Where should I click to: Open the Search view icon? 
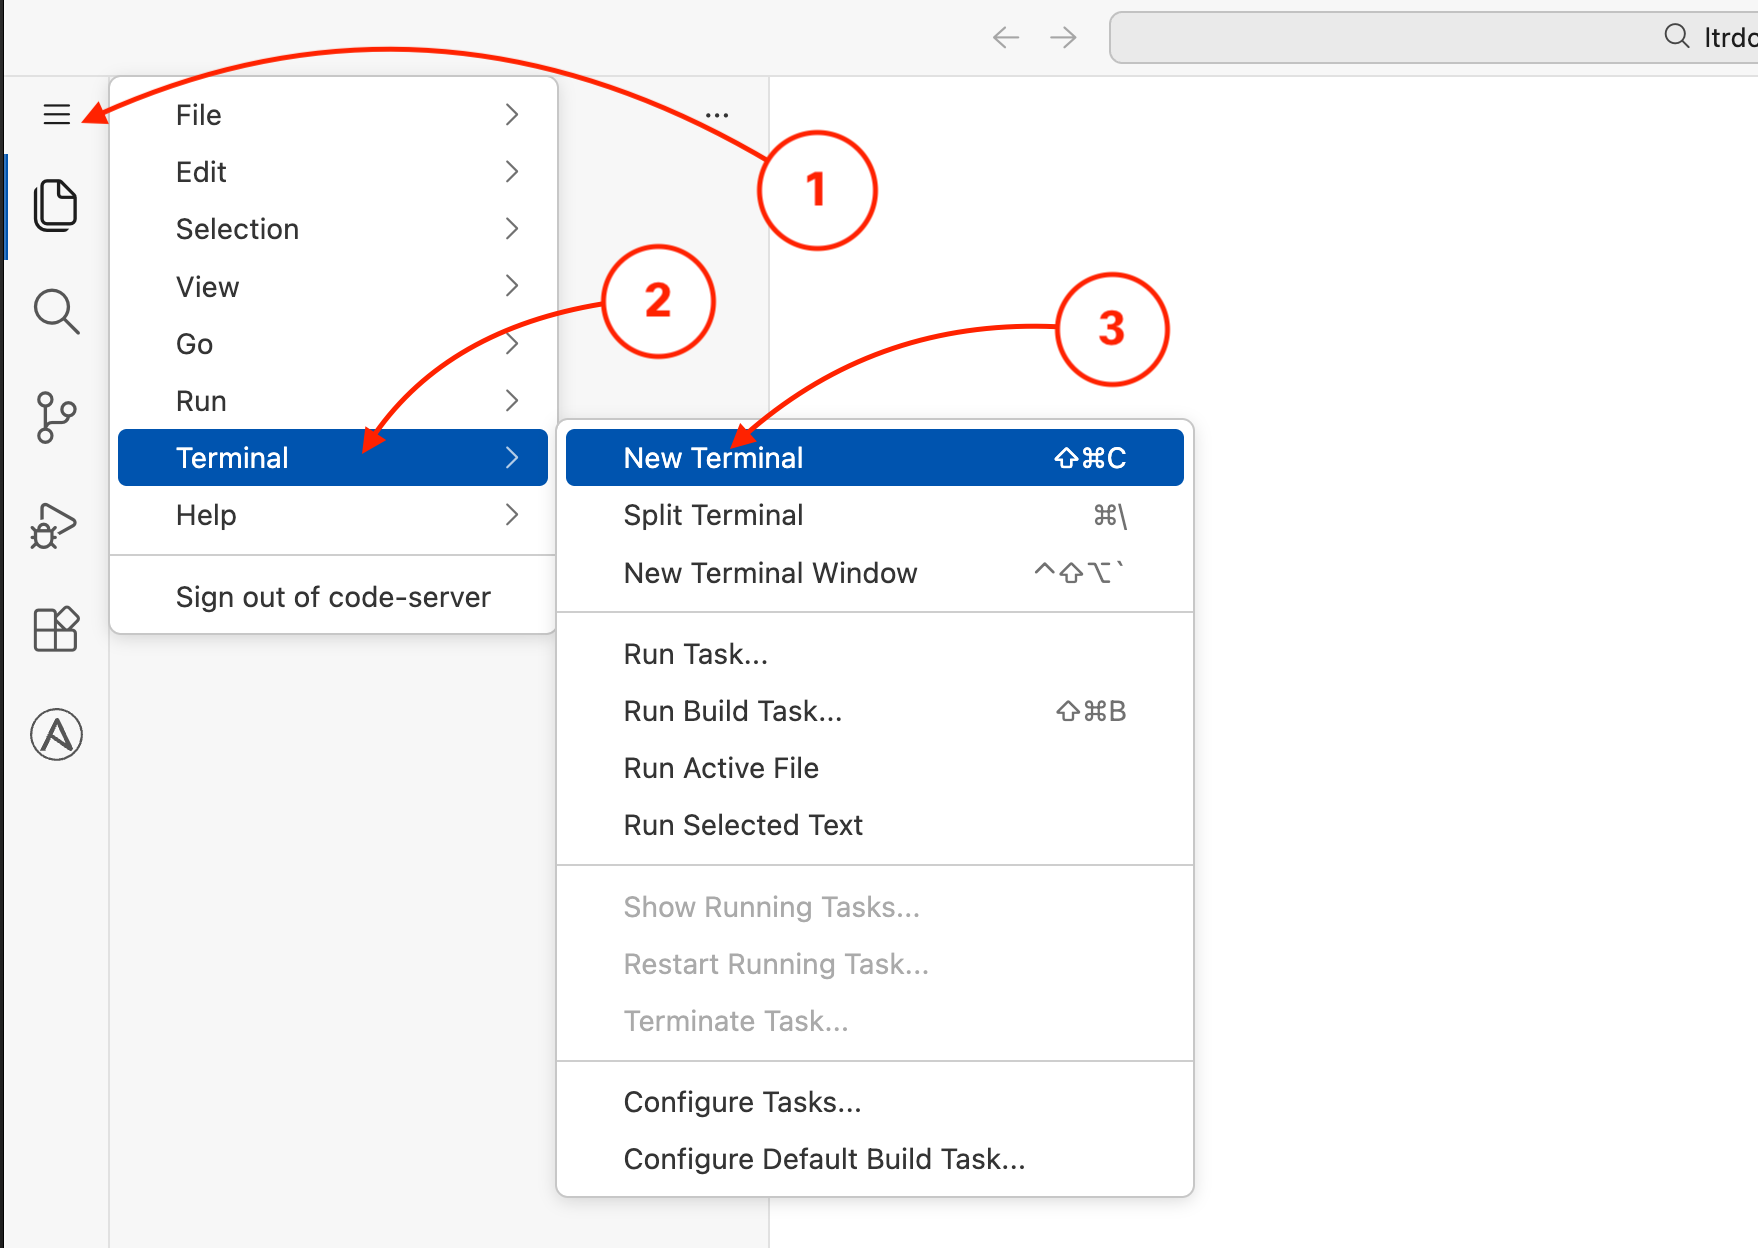[x=56, y=312]
